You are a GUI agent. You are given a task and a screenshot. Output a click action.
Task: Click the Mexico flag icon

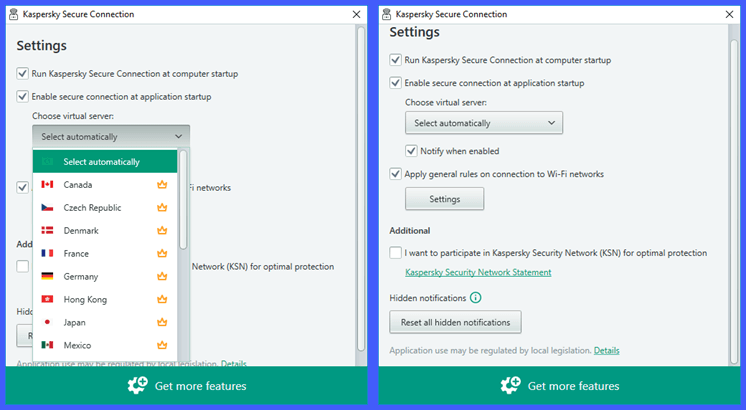pos(47,345)
